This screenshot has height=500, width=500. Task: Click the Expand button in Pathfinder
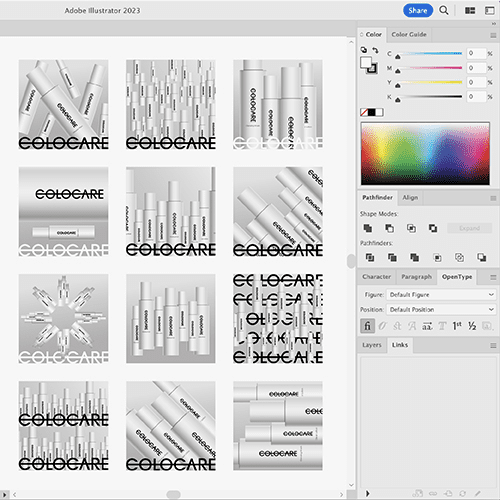469,228
